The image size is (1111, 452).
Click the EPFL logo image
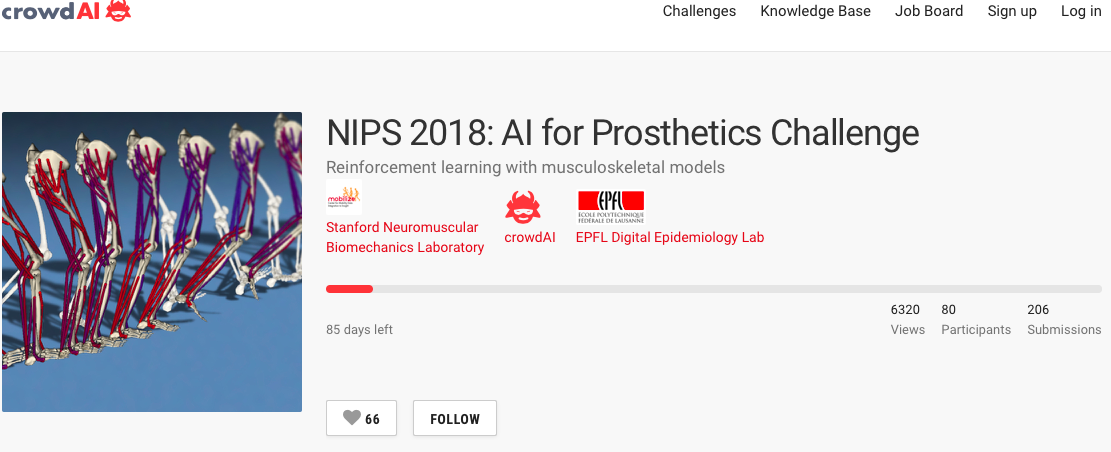[610, 206]
